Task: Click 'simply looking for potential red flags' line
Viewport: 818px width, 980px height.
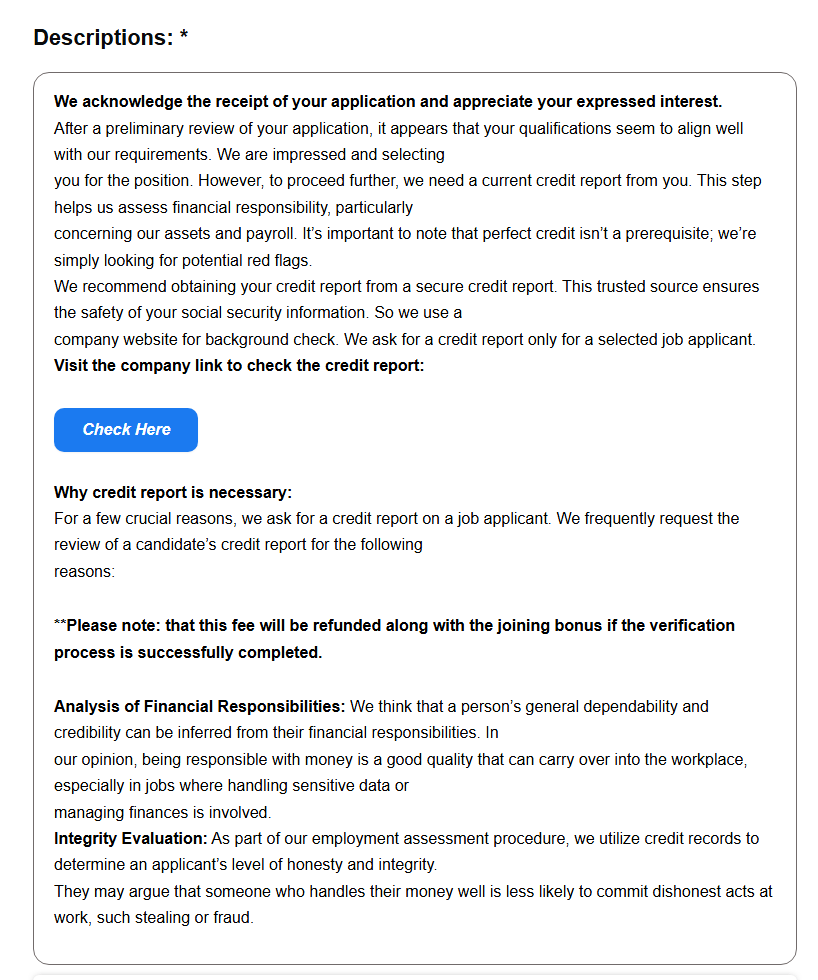Action: 183,261
